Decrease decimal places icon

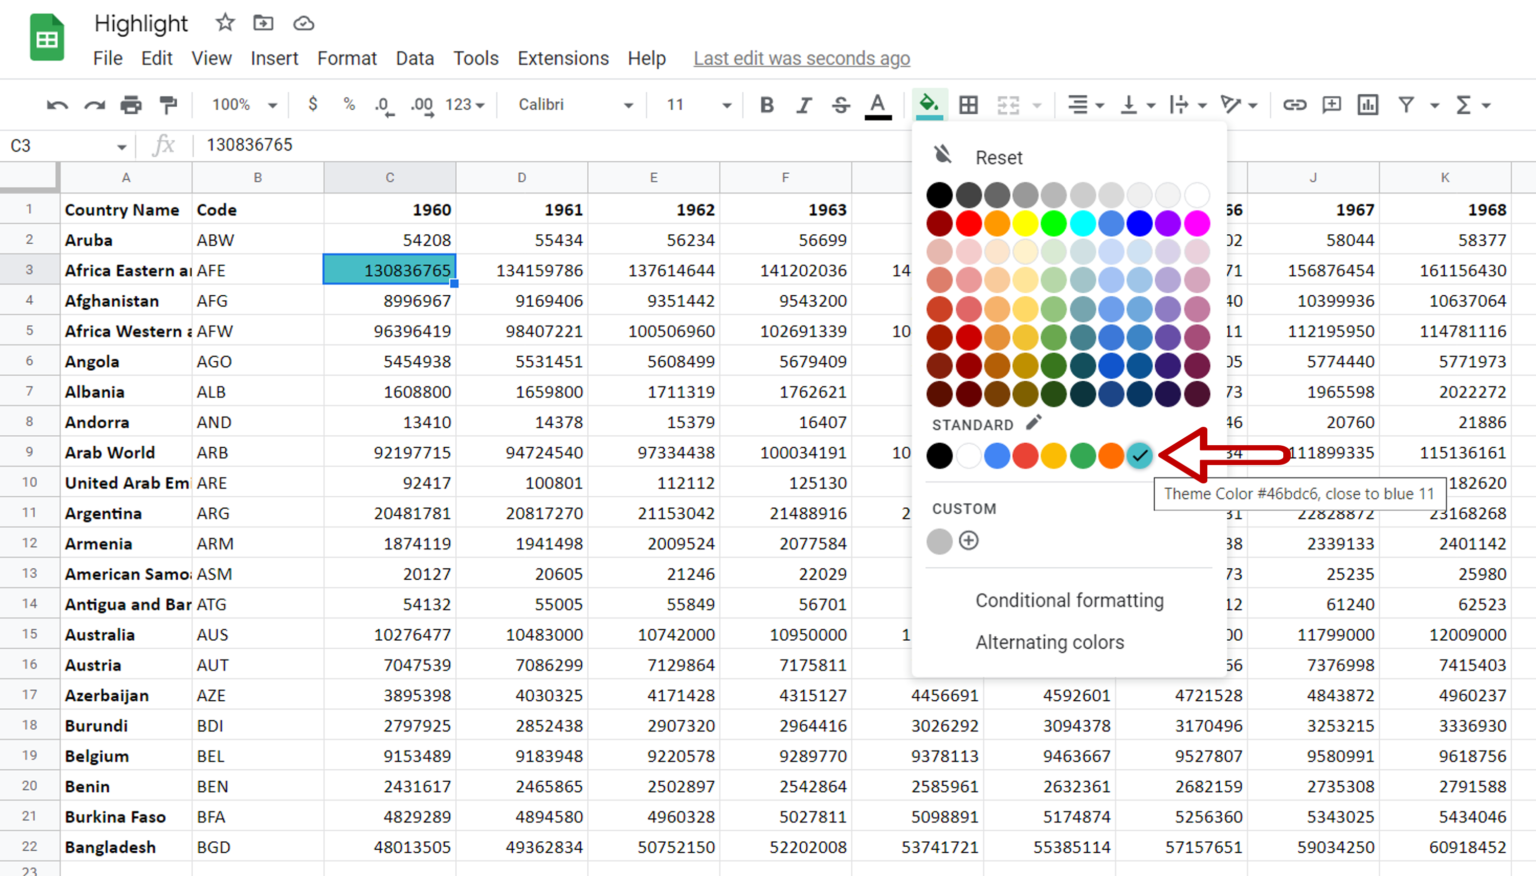[x=384, y=105]
